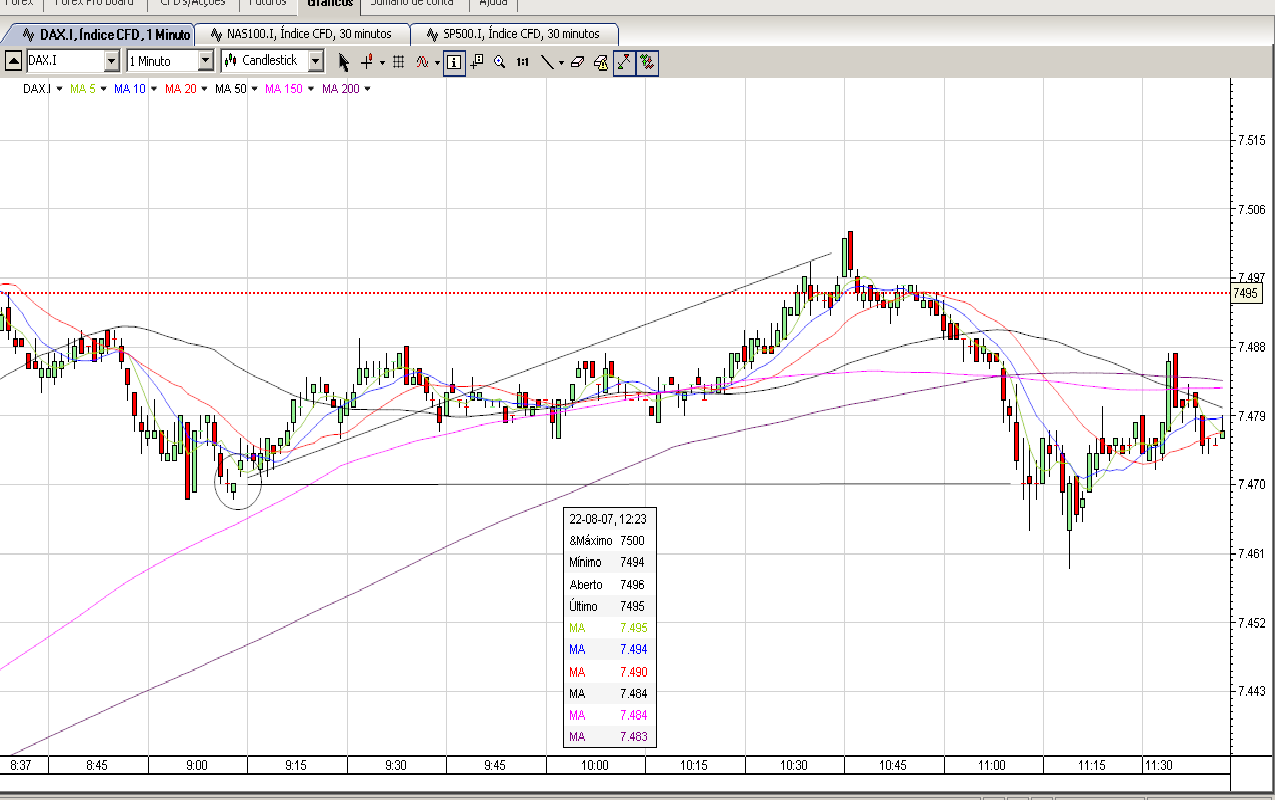Toggle the diagonal arrows autoscale button
The width and height of the screenshot is (1280, 800).
624,62
